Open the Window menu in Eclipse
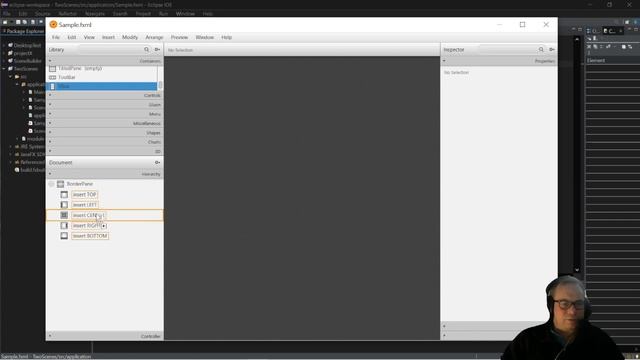Screen dimensions: 640x360 pyautogui.click(x=185, y=13)
